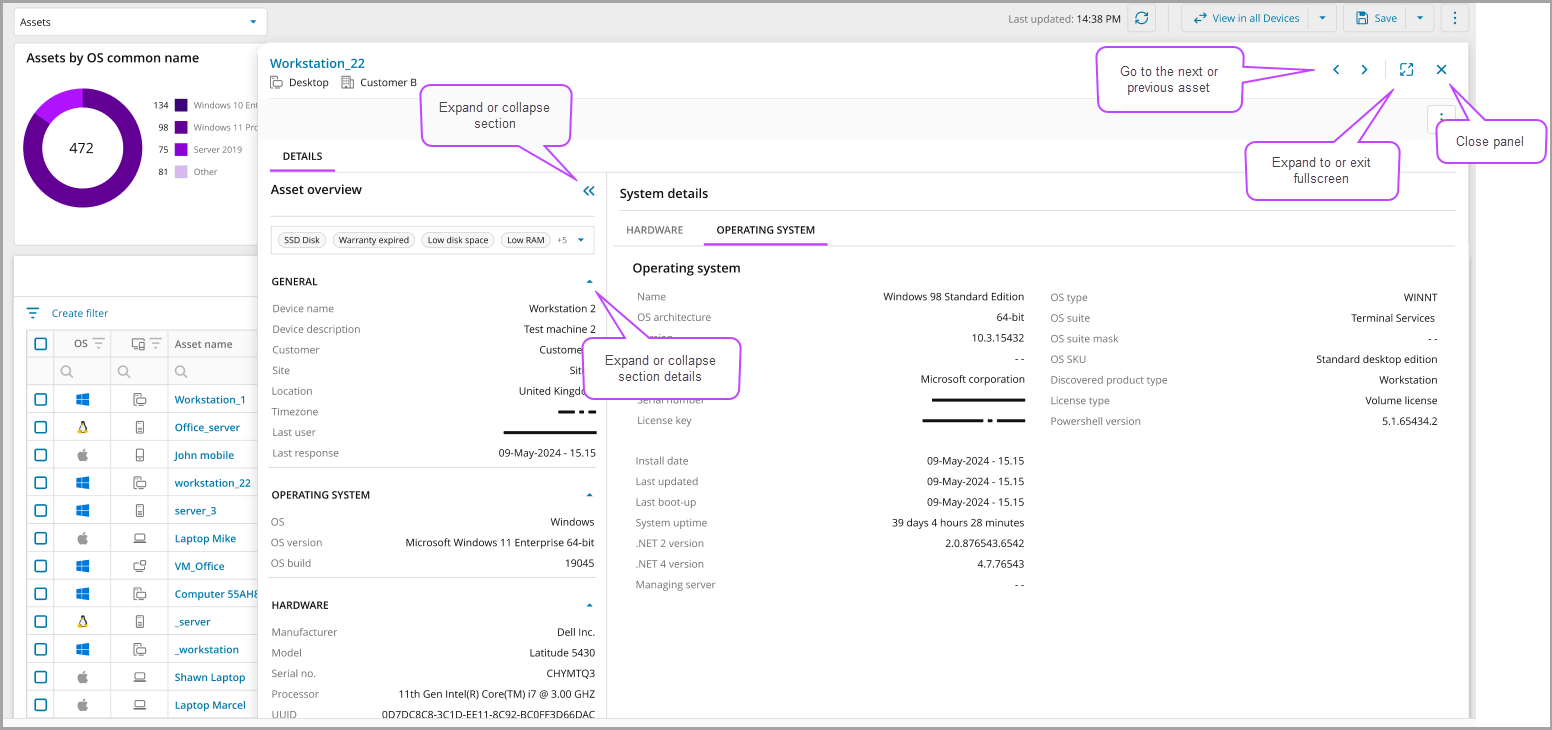This screenshot has width=1552, height=730.
Task: Click the filter icon beside Create filter
Action: coord(33,313)
